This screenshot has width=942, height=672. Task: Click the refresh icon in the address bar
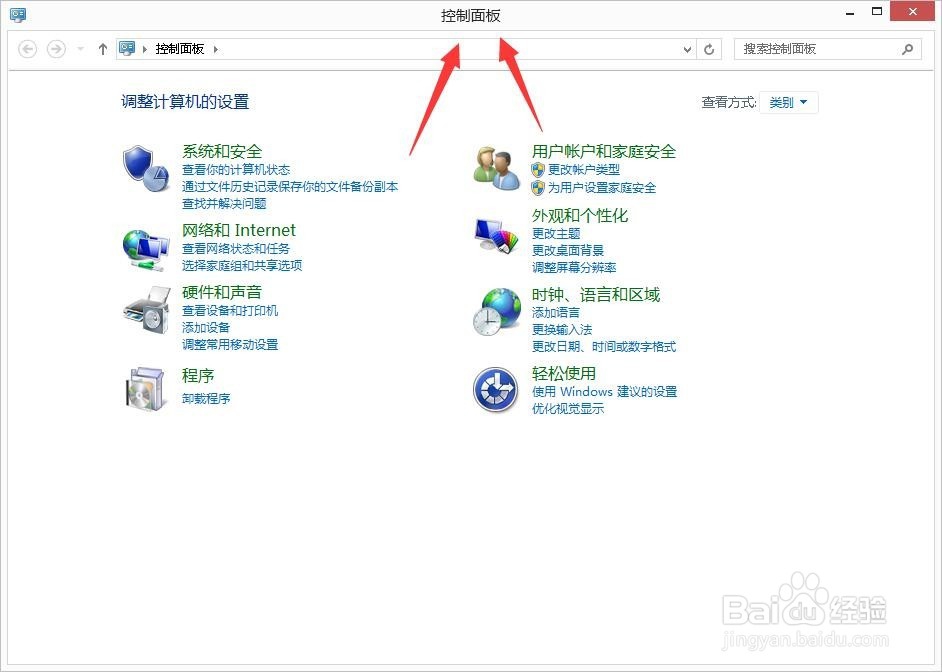(x=709, y=49)
